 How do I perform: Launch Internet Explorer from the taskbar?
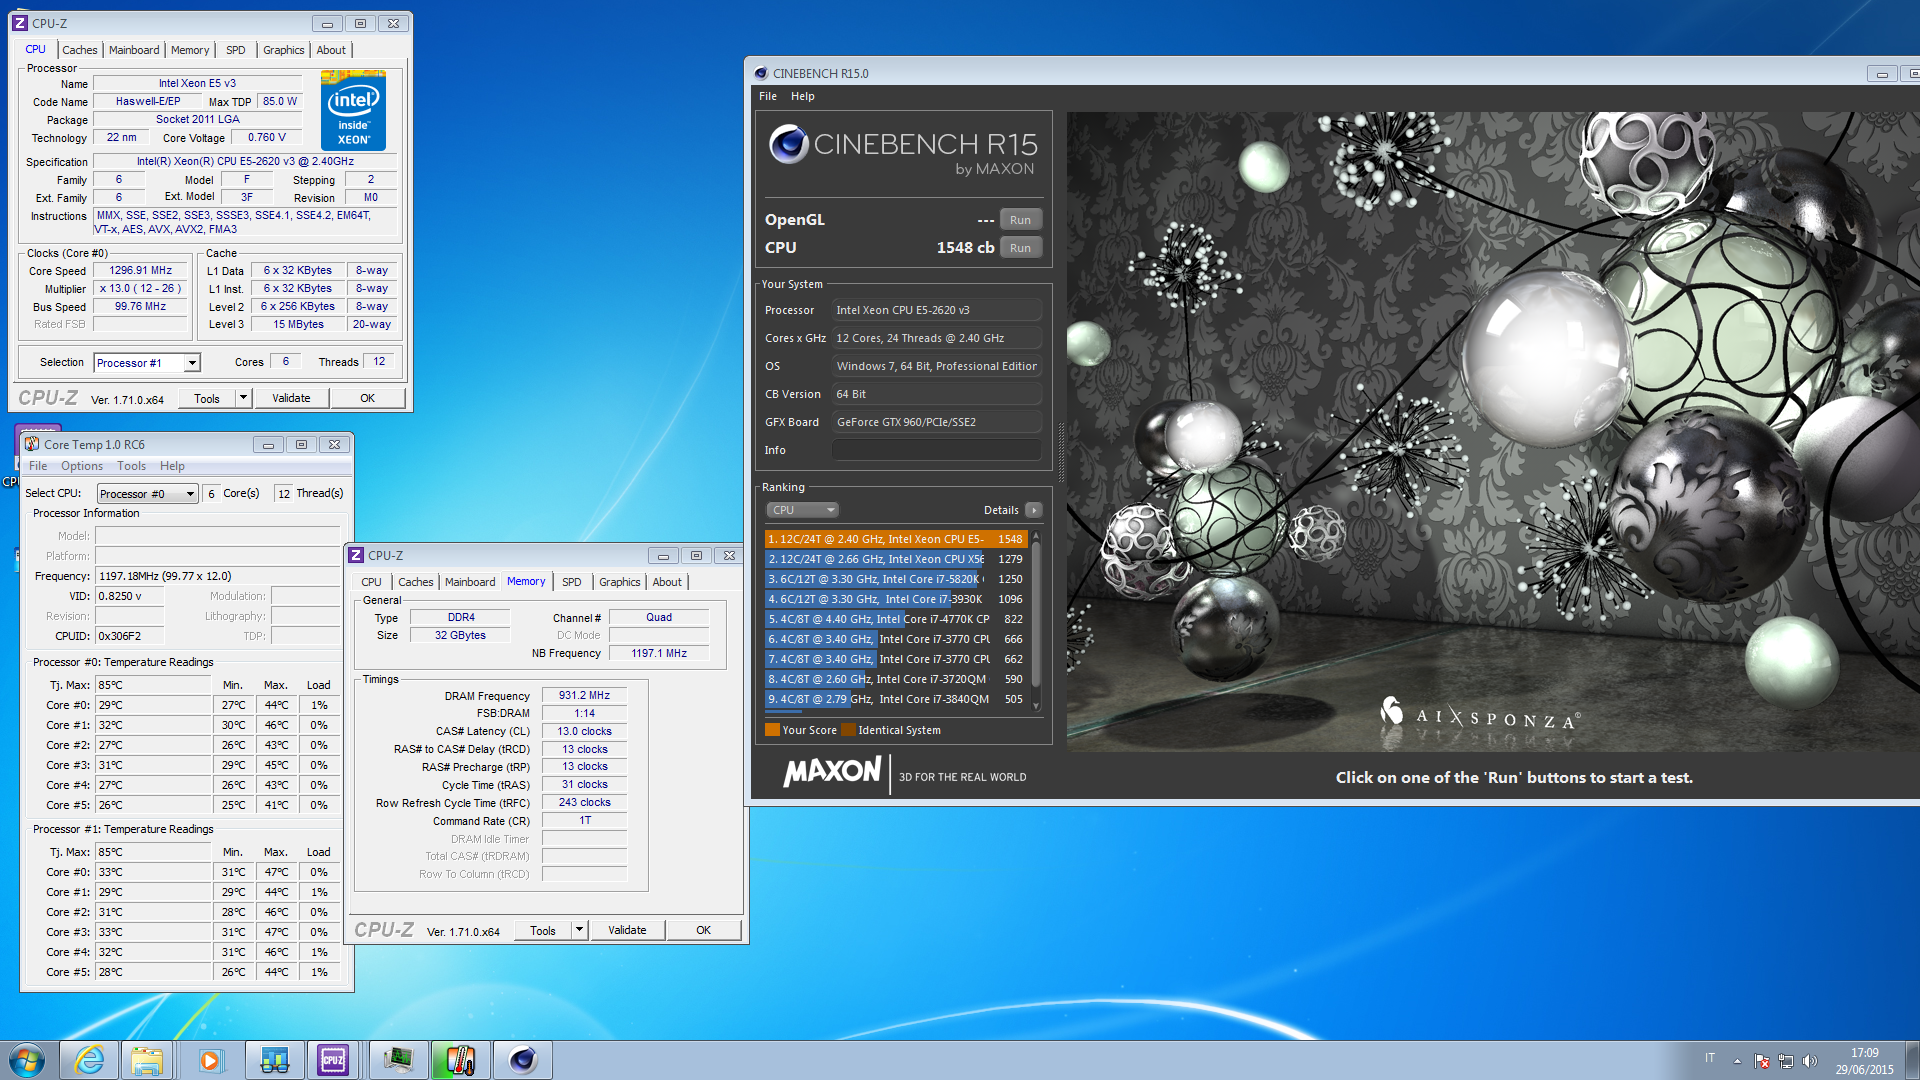pyautogui.click(x=90, y=1060)
